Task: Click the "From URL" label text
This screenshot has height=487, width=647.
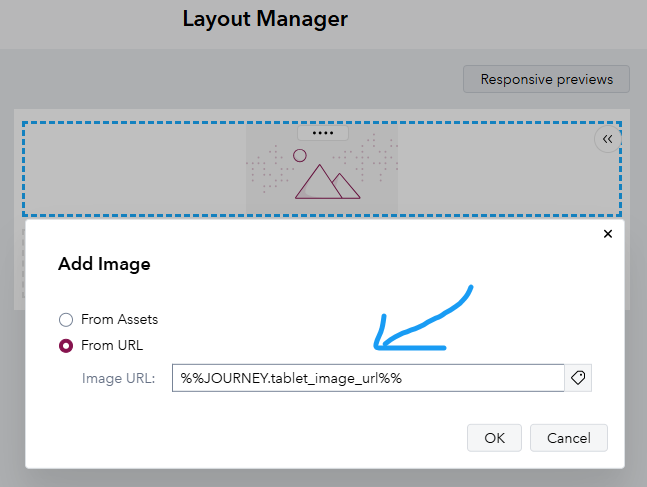Action: tap(112, 346)
